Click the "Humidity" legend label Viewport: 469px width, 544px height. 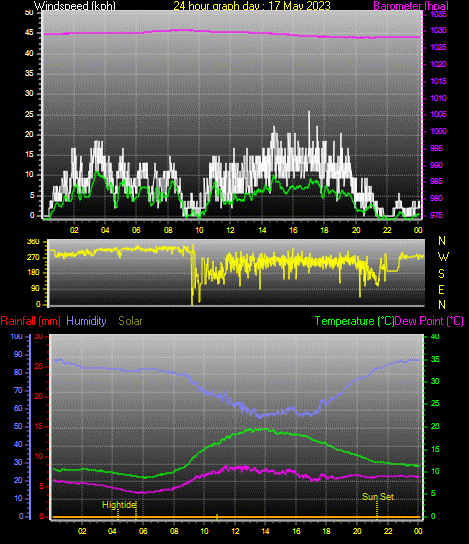tap(86, 321)
